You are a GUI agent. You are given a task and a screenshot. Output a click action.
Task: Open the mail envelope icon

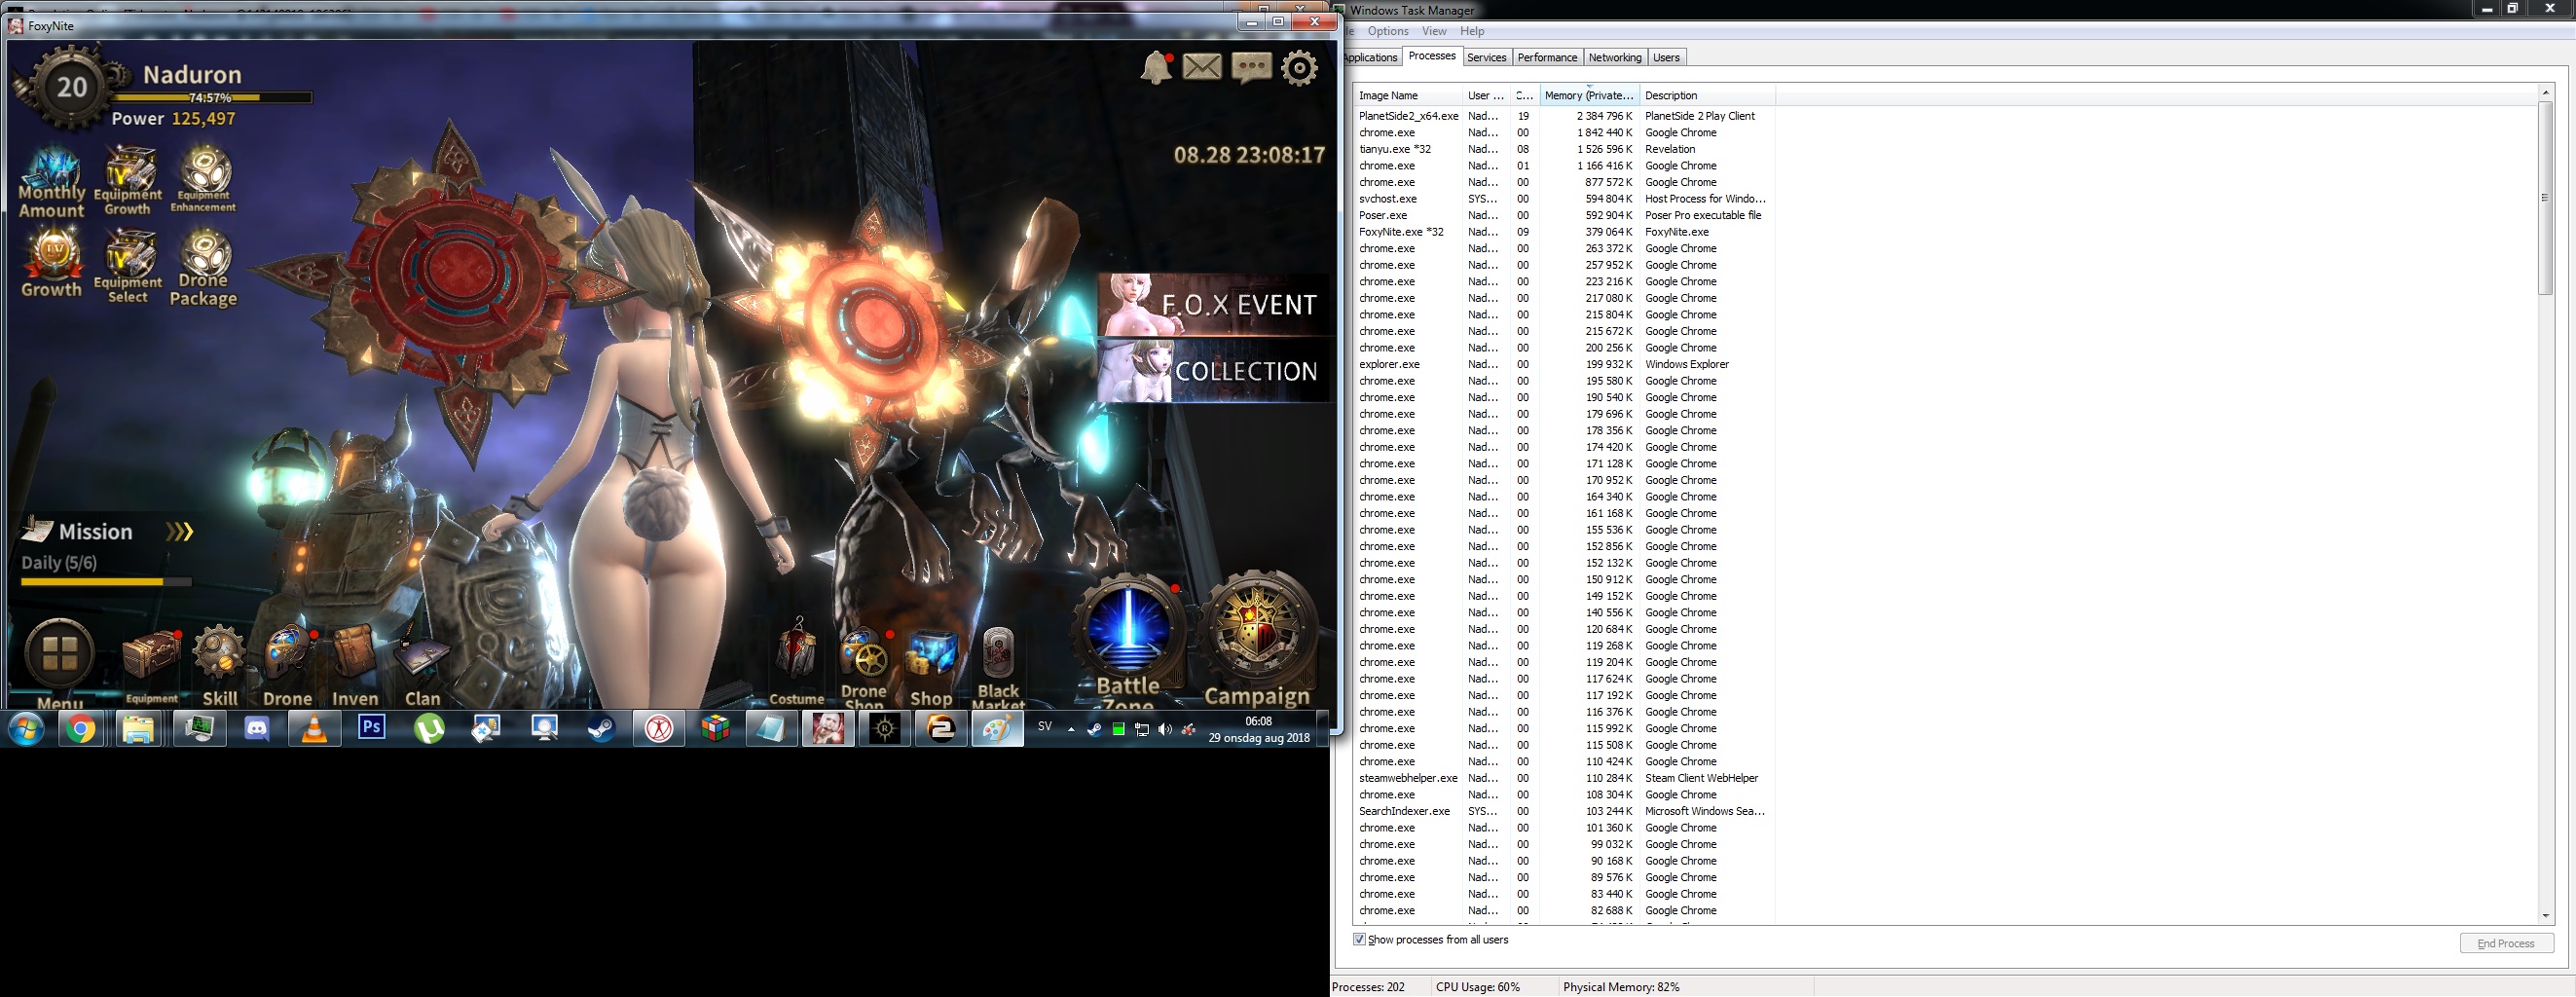pyautogui.click(x=1202, y=67)
